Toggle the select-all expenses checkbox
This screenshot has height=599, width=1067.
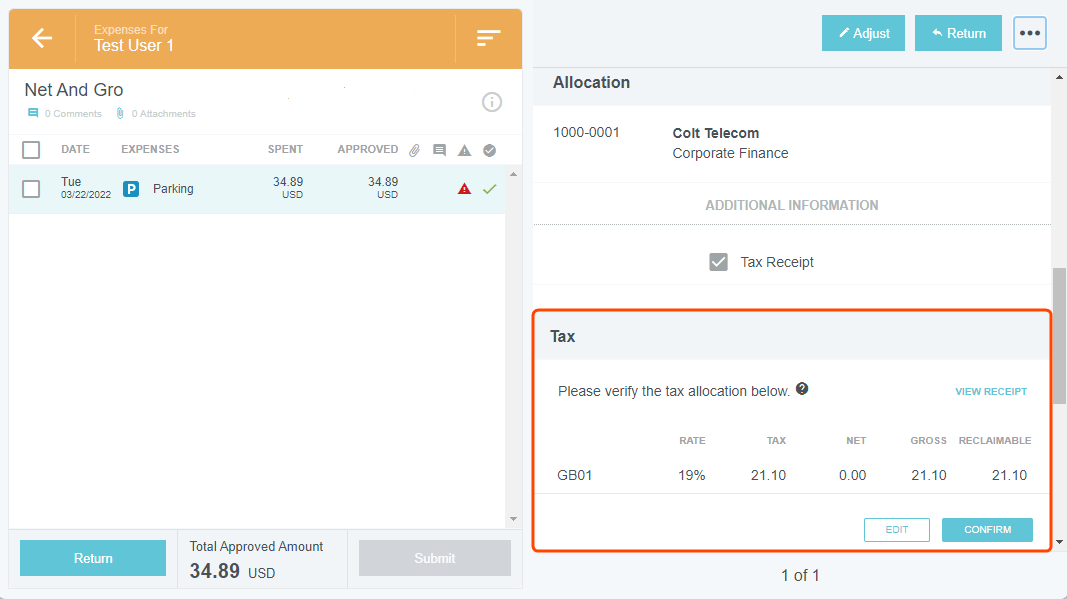31,150
